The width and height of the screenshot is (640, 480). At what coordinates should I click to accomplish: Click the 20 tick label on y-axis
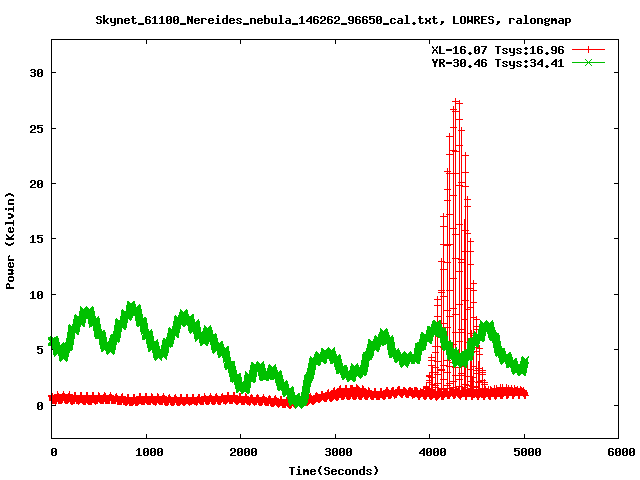[x=37, y=184]
